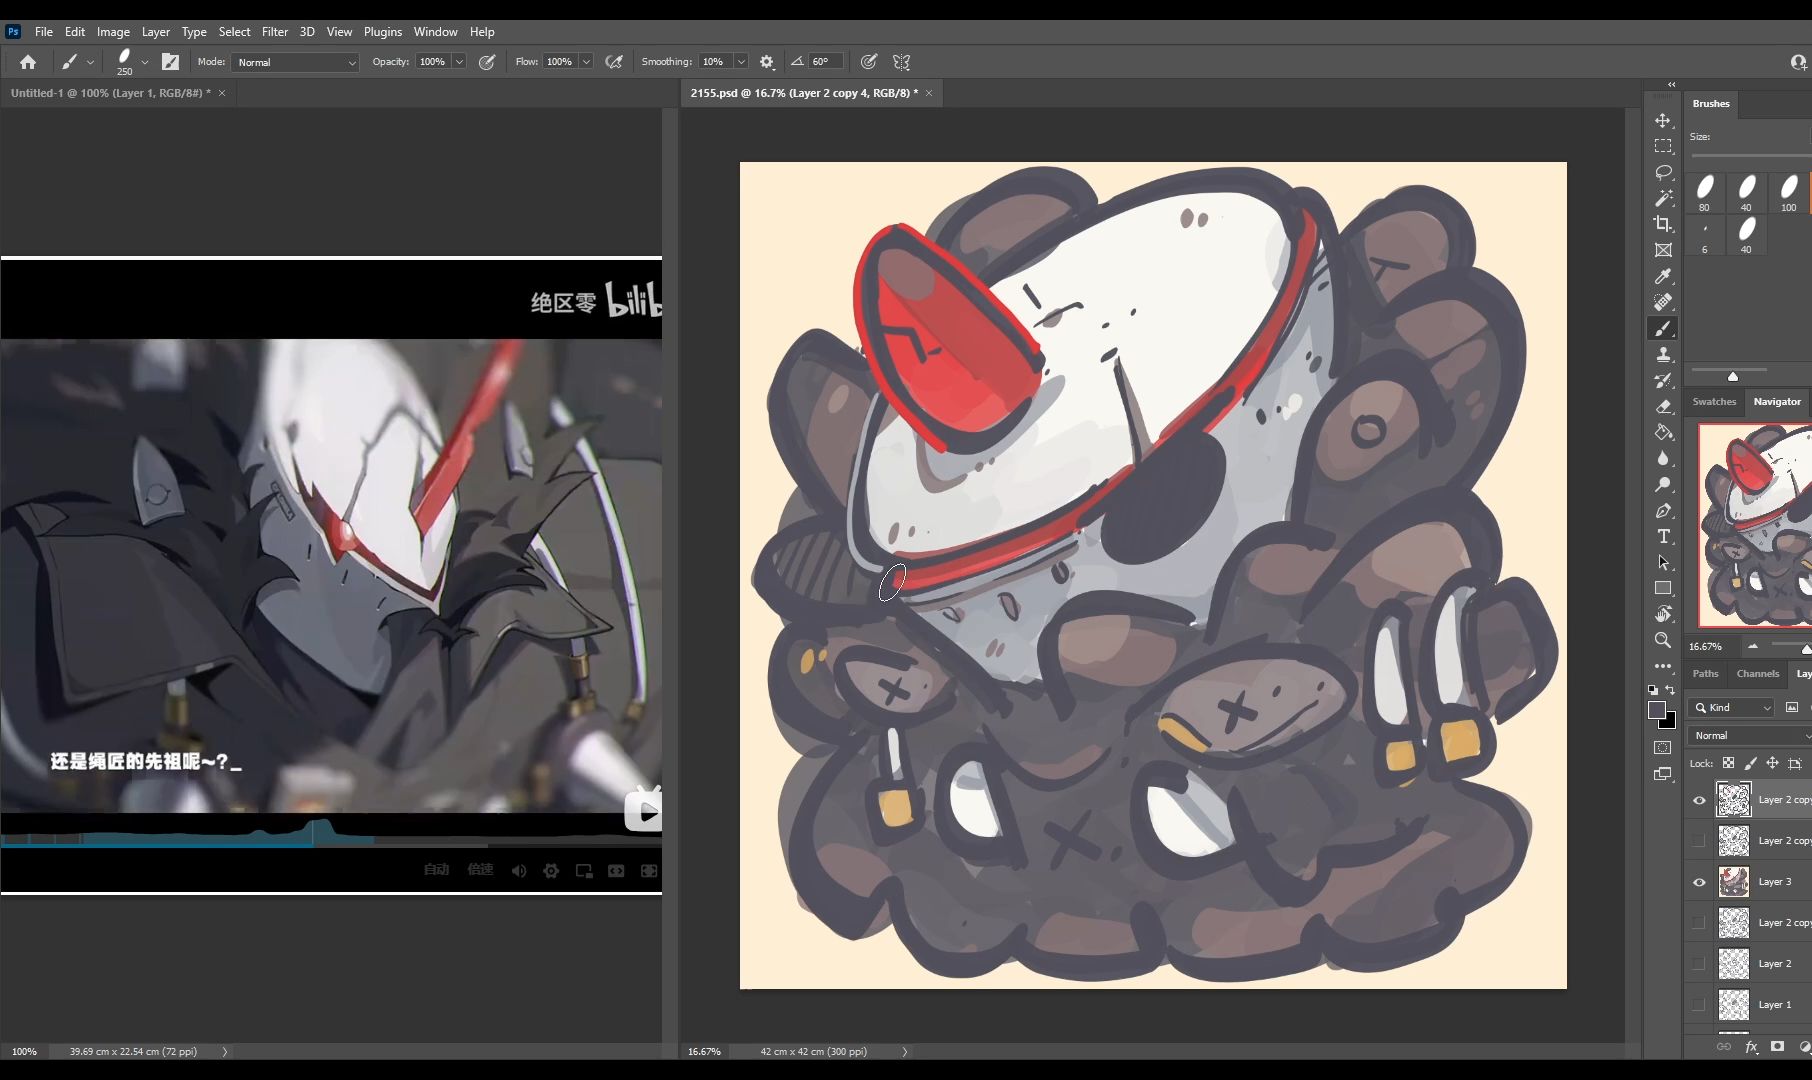Screen dimensions: 1812x1080
Task: Select the Dodge tool
Action: 1663,484
